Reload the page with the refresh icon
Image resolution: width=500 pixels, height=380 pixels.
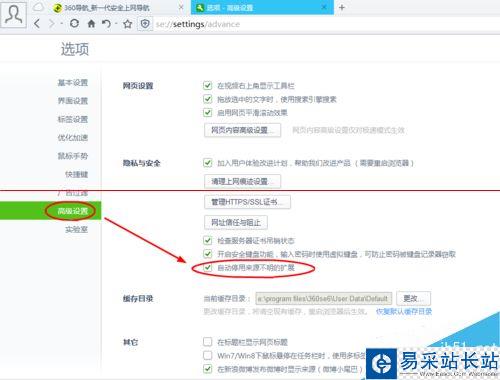pyautogui.click(x=74, y=23)
